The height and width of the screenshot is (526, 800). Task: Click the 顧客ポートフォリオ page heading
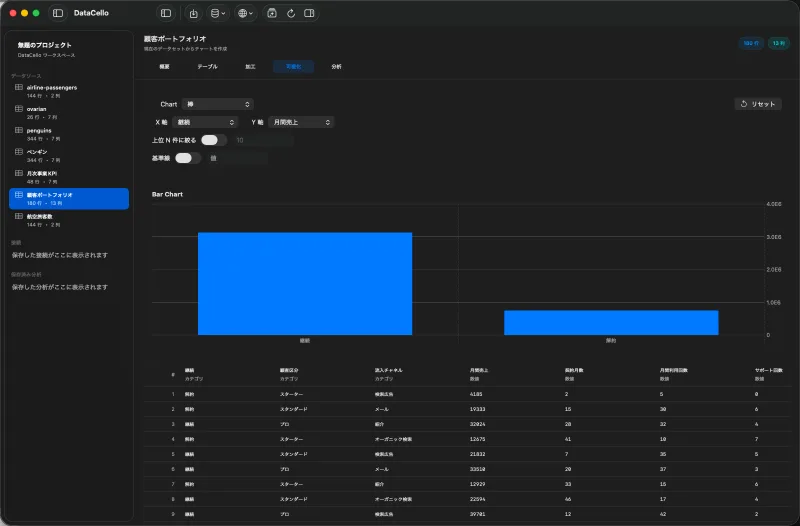pyautogui.click(x=175, y=39)
